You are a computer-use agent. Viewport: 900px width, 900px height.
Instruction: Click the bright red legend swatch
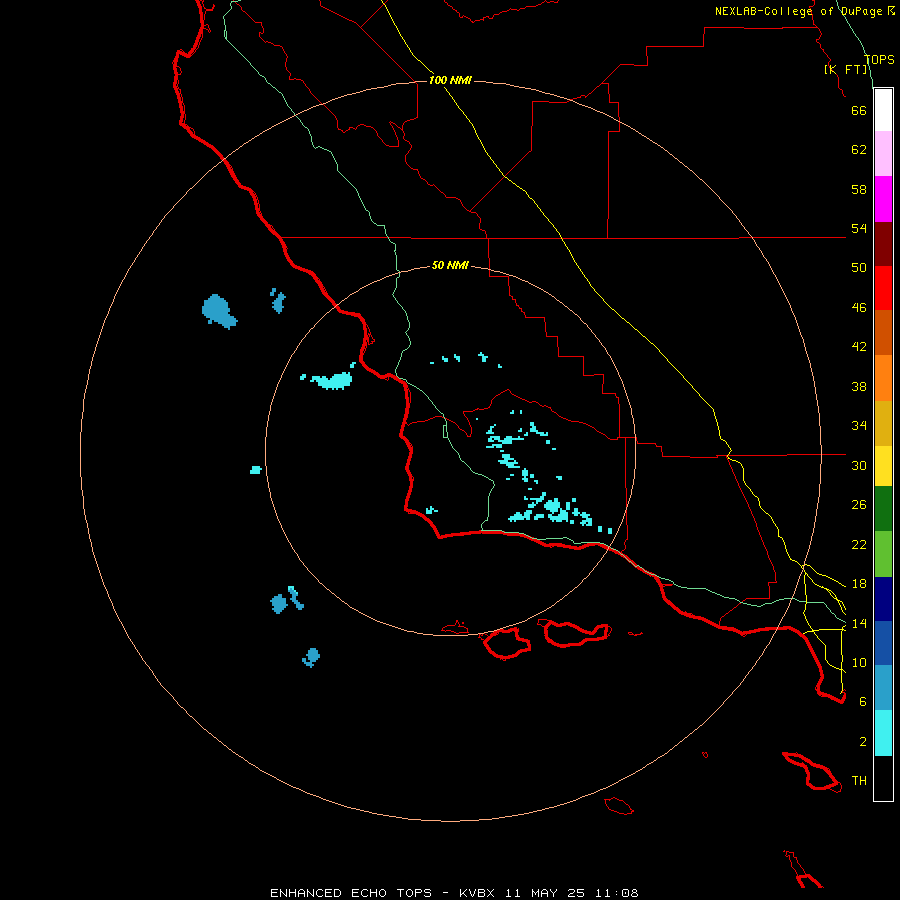point(883,288)
